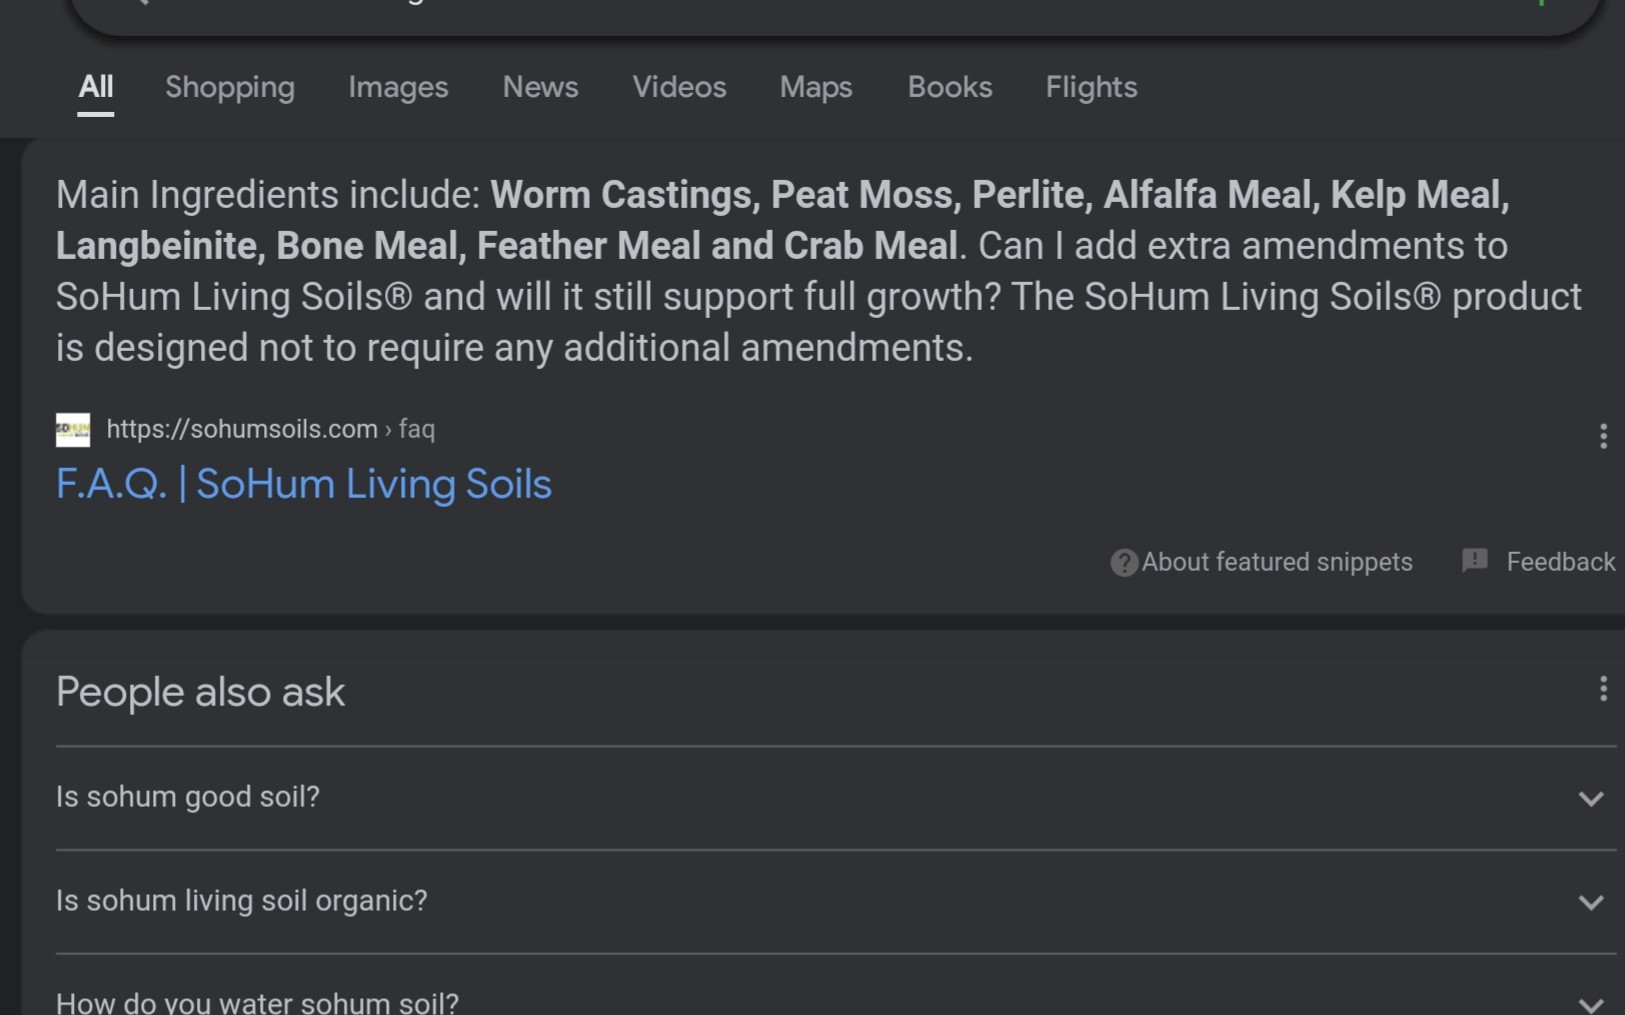
Task: Switch to the Flights tab
Action: click(x=1091, y=88)
